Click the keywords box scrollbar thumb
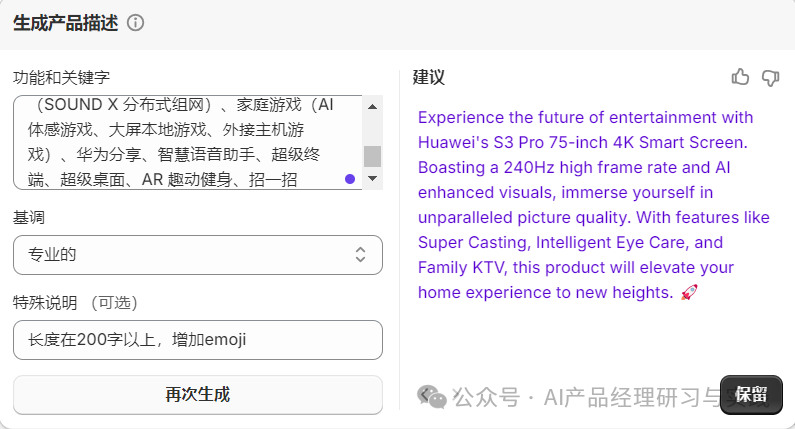The height and width of the screenshot is (429, 795). (x=372, y=156)
